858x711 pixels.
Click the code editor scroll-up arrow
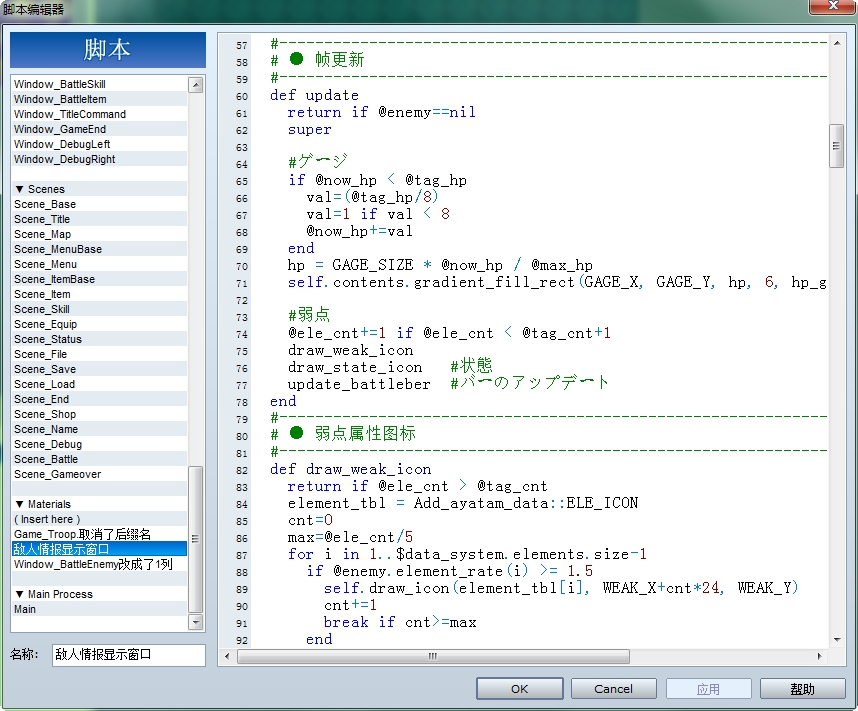837,43
